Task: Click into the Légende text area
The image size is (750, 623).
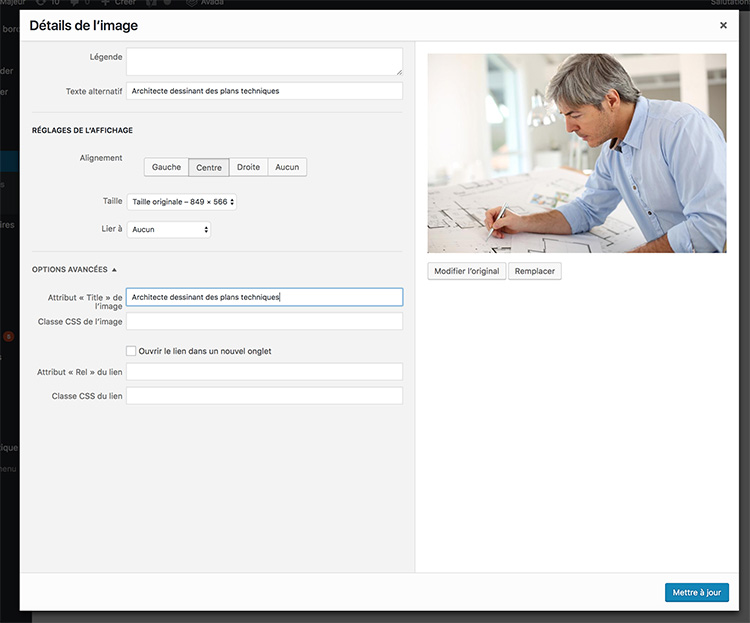Action: coord(265,61)
